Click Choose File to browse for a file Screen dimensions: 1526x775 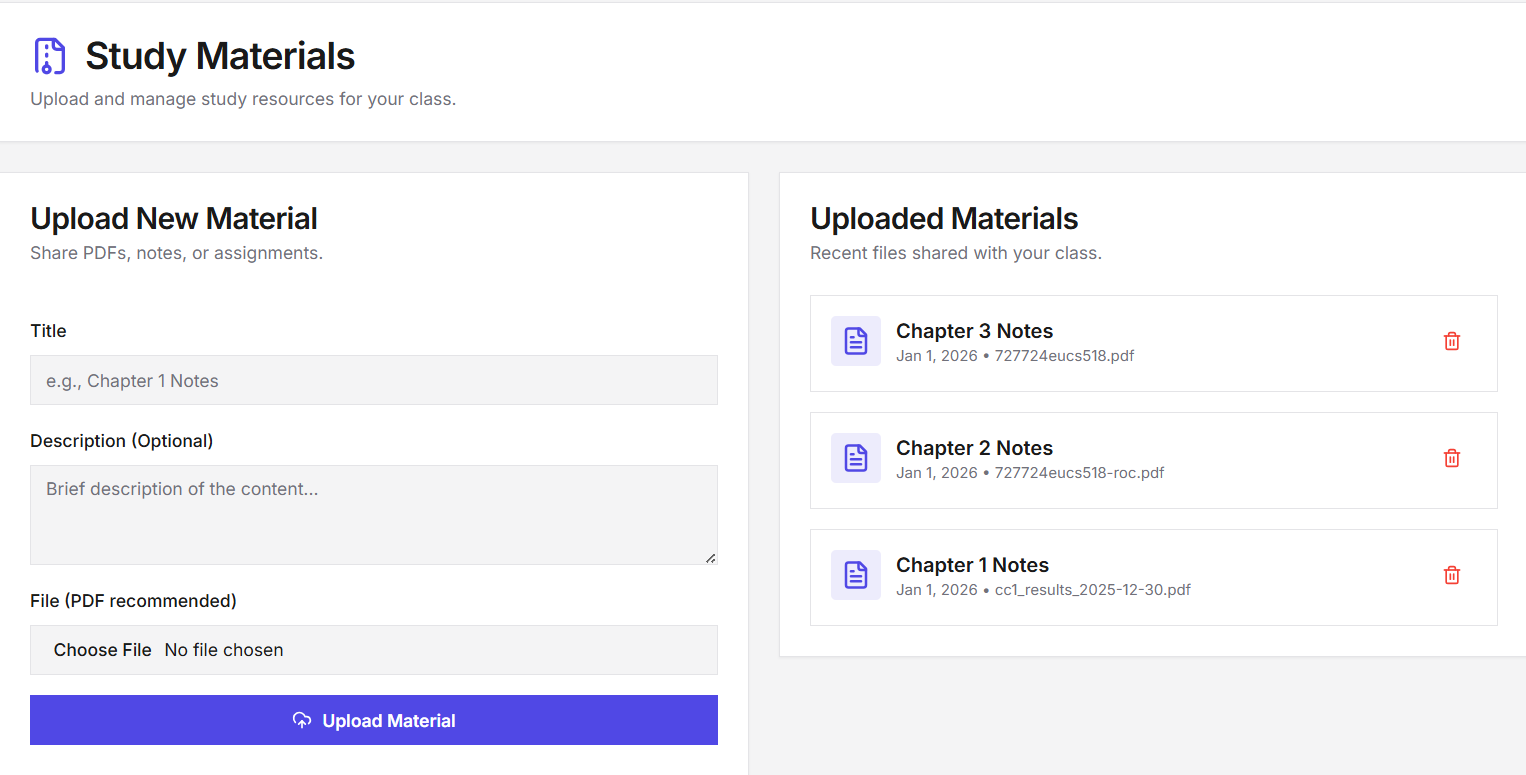click(103, 649)
